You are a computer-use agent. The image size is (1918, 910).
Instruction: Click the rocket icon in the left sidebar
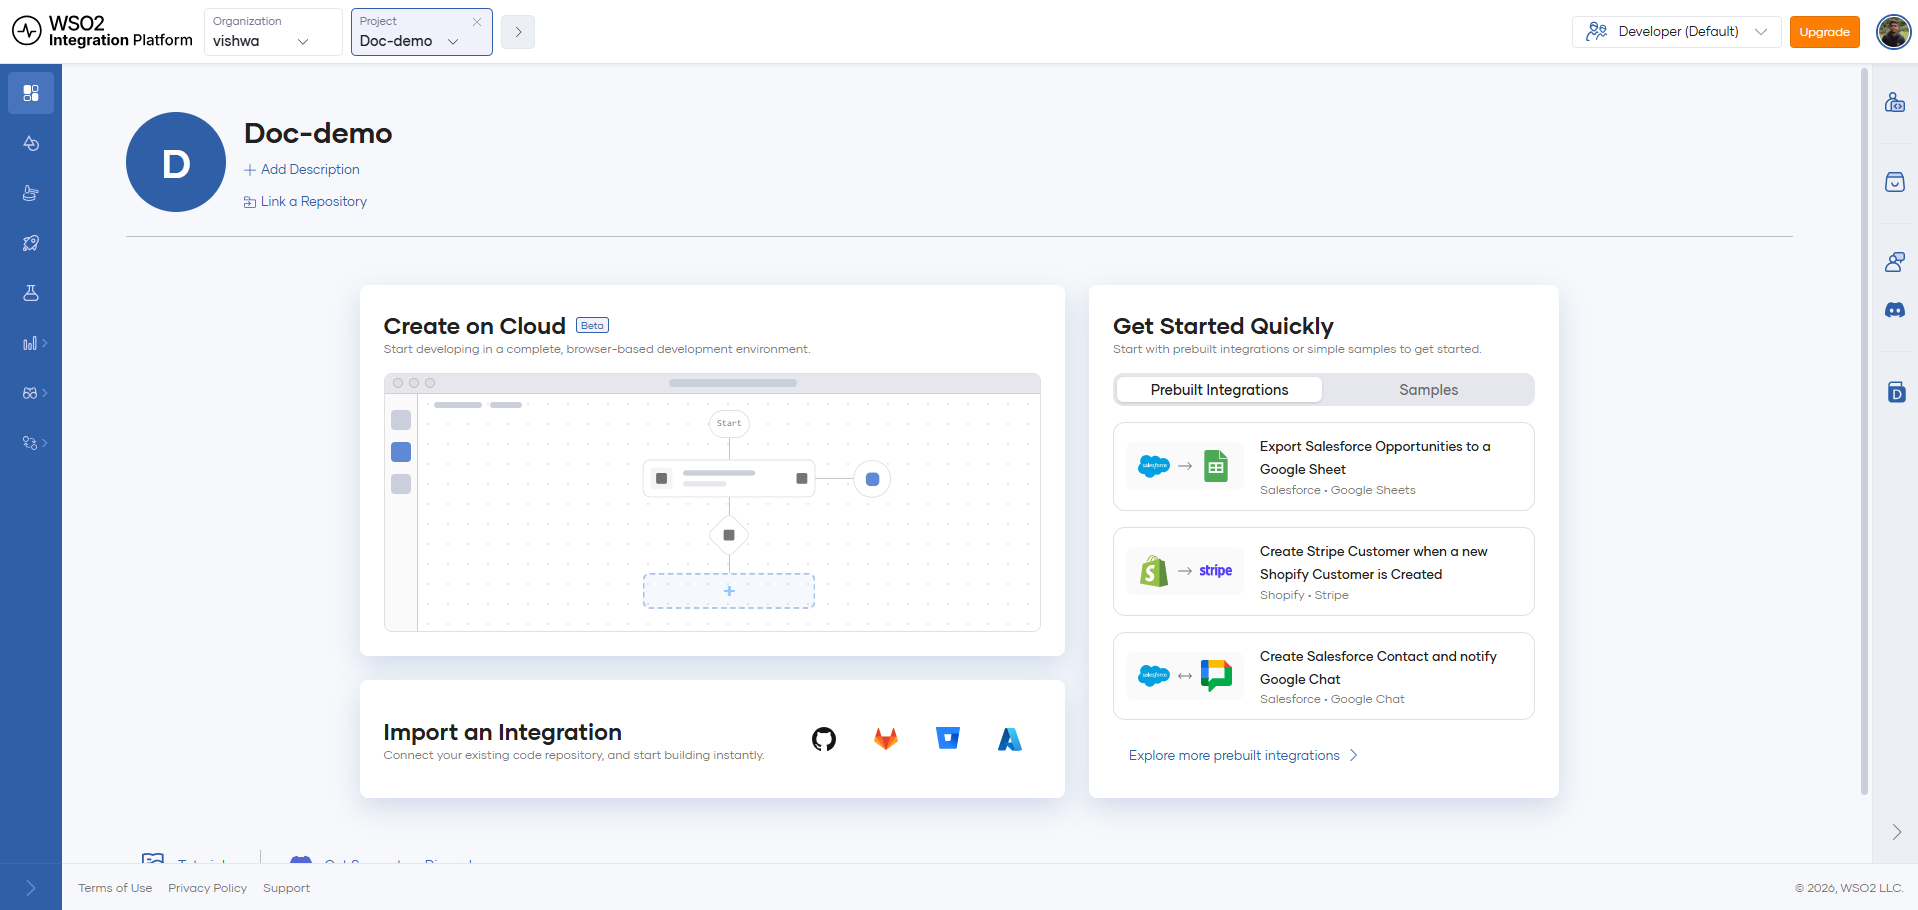tap(31, 243)
